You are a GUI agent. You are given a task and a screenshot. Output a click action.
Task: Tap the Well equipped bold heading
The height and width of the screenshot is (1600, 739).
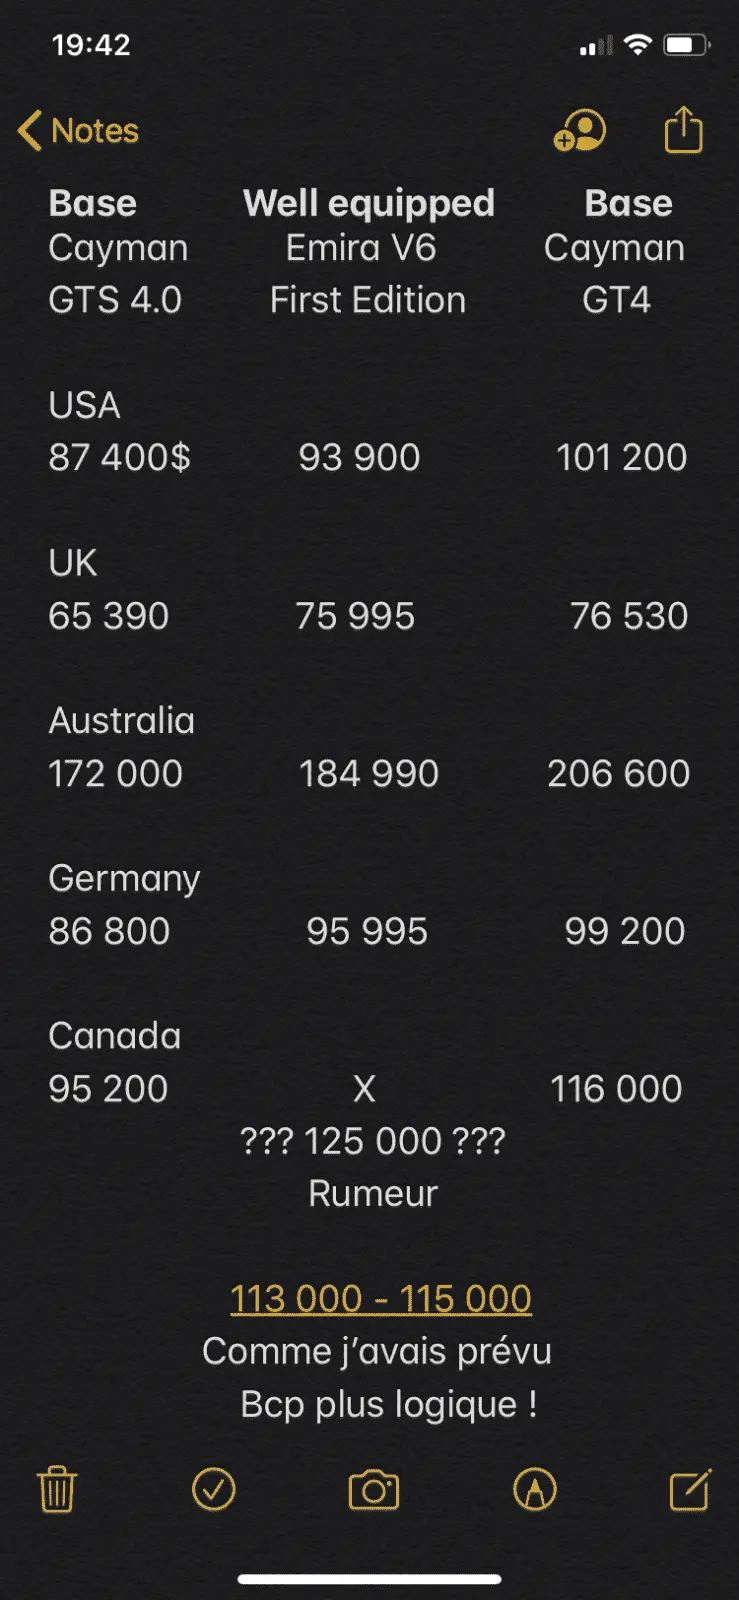coord(369,203)
